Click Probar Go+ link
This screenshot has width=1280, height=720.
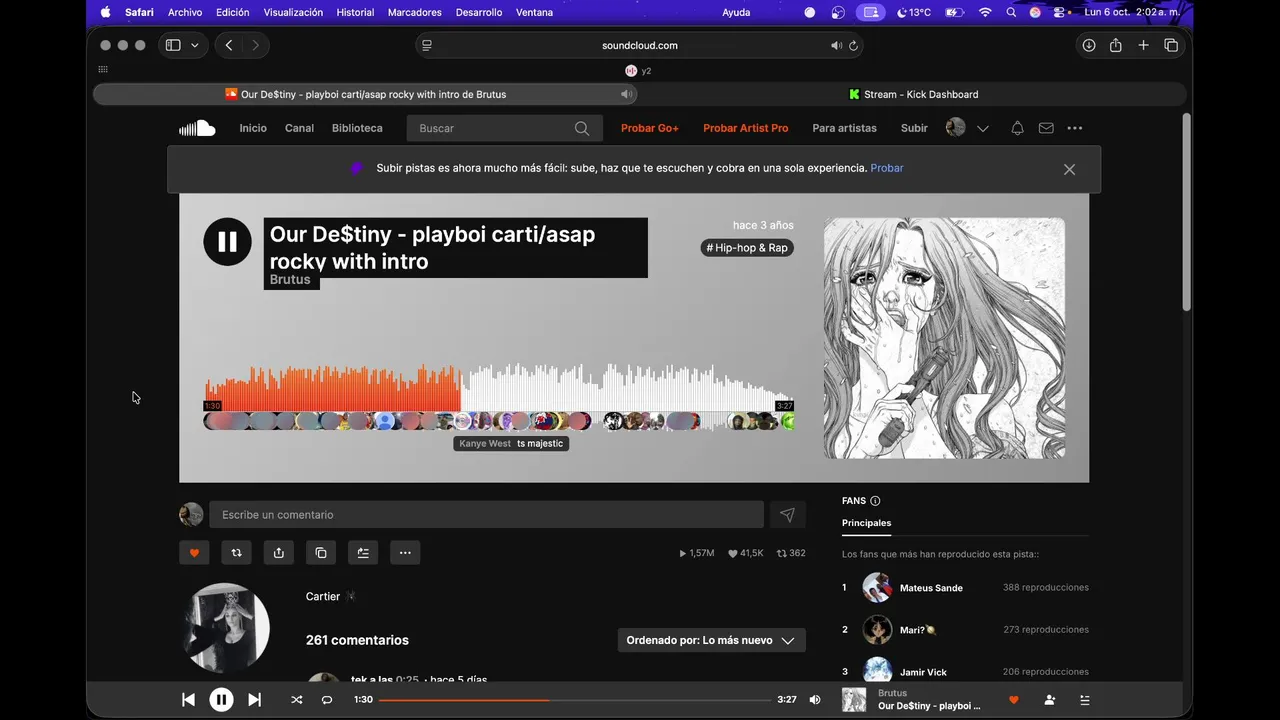click(x=650, y=128)
